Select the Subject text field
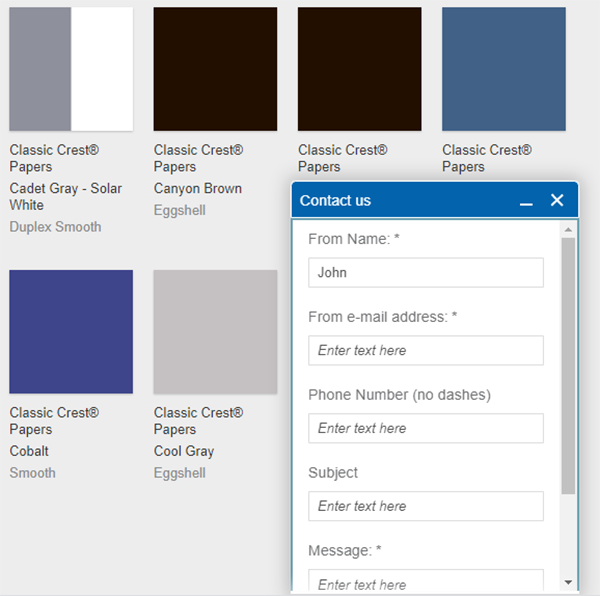 [425, 506]
